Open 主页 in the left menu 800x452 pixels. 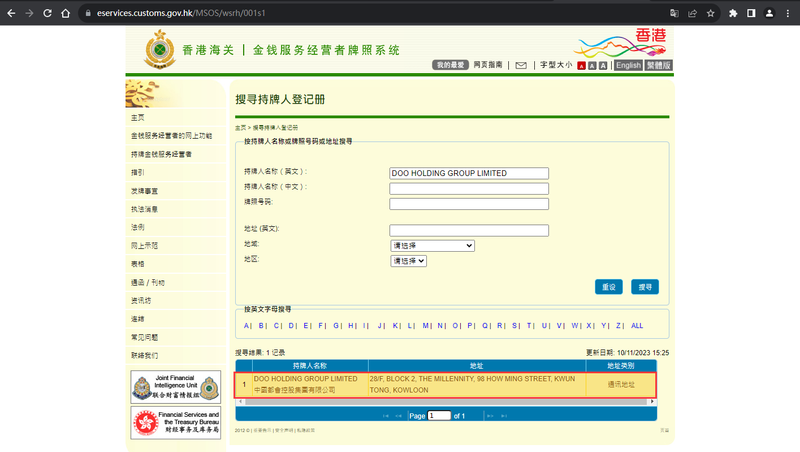138,118
